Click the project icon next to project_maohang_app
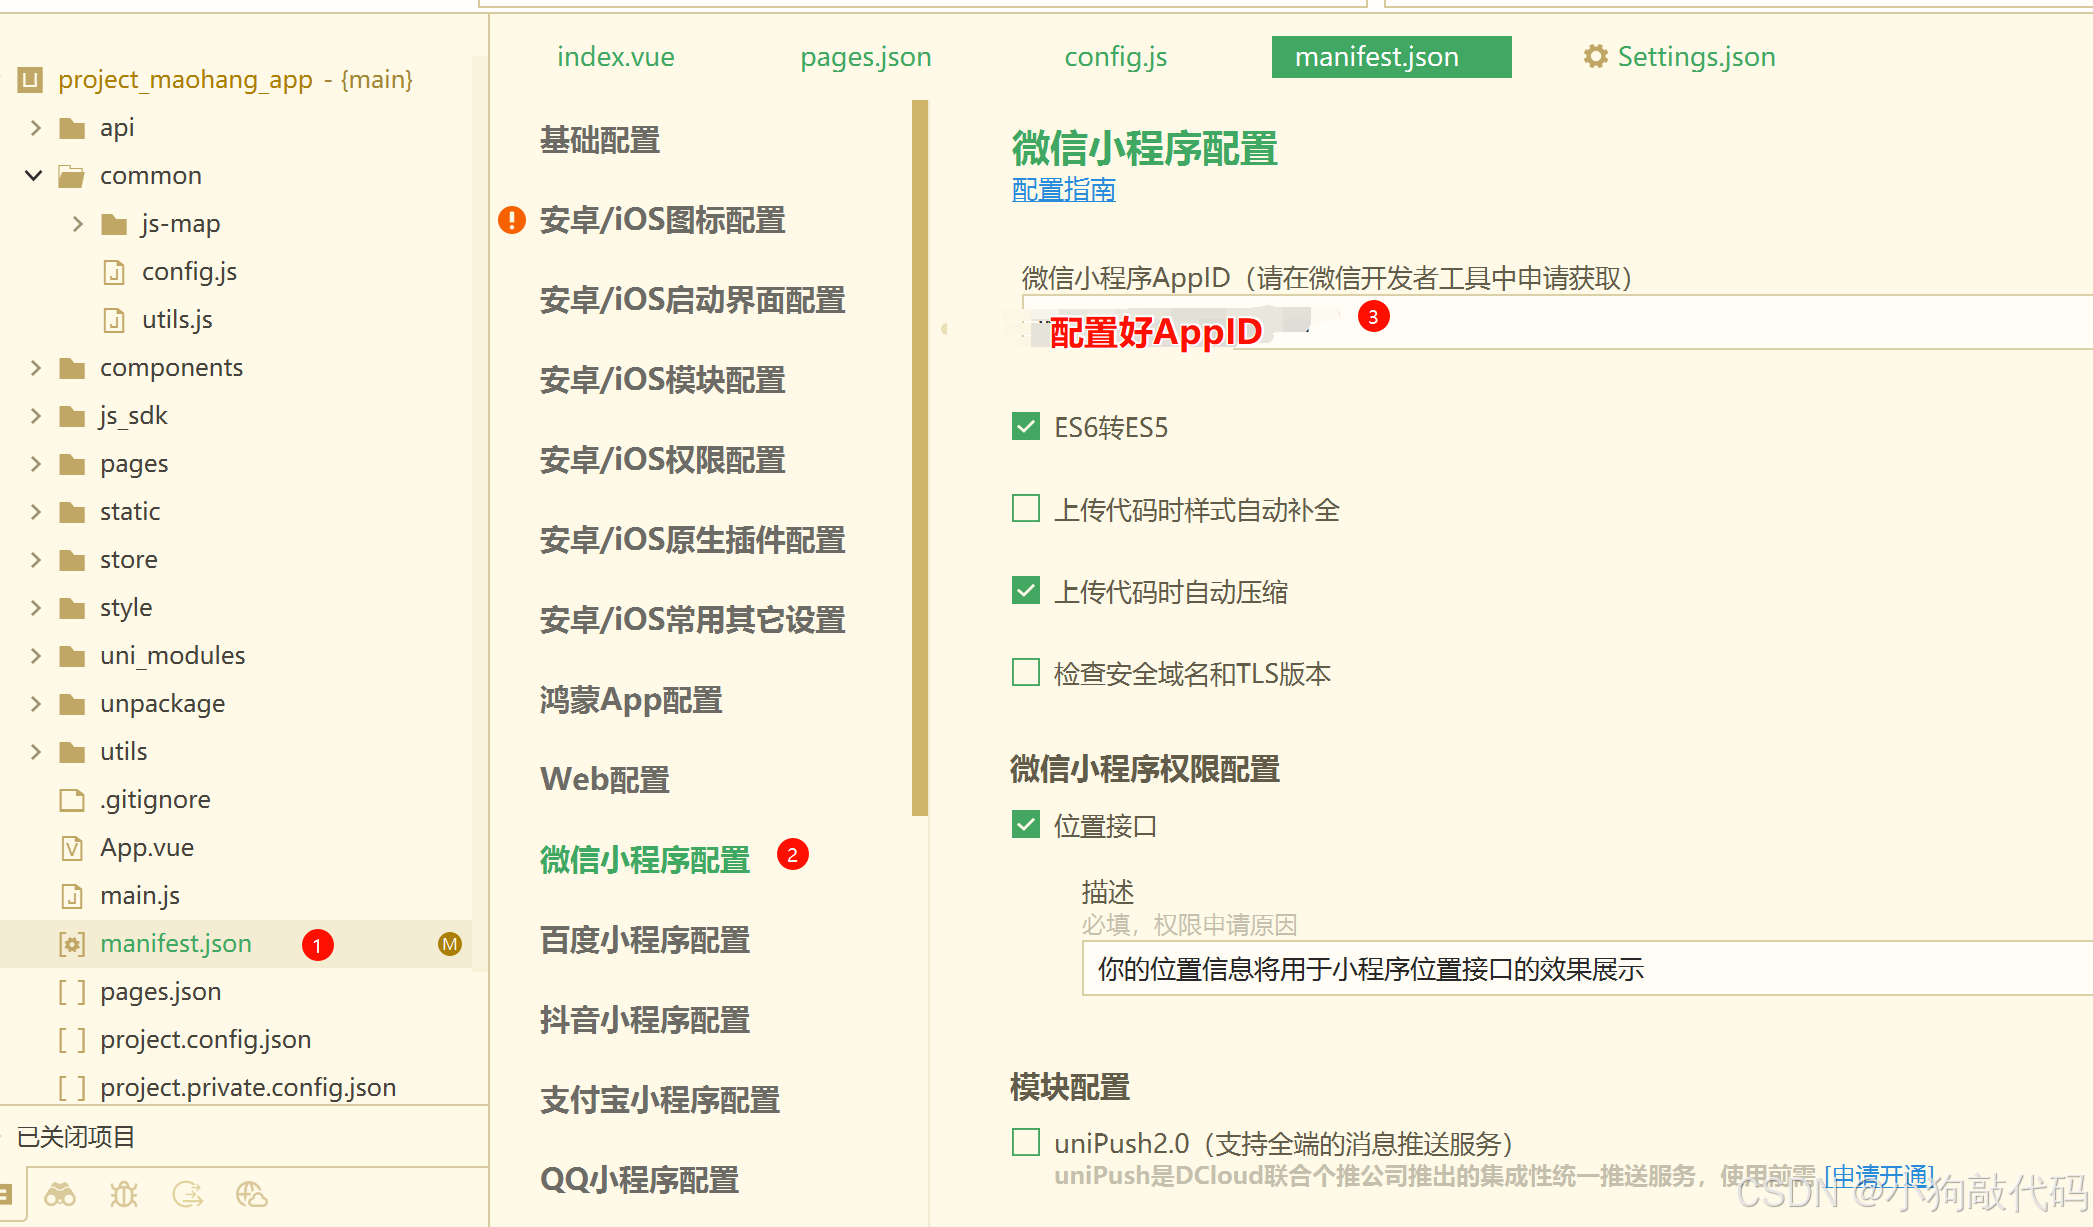2093x1227 pixels. tap(31, 79)
